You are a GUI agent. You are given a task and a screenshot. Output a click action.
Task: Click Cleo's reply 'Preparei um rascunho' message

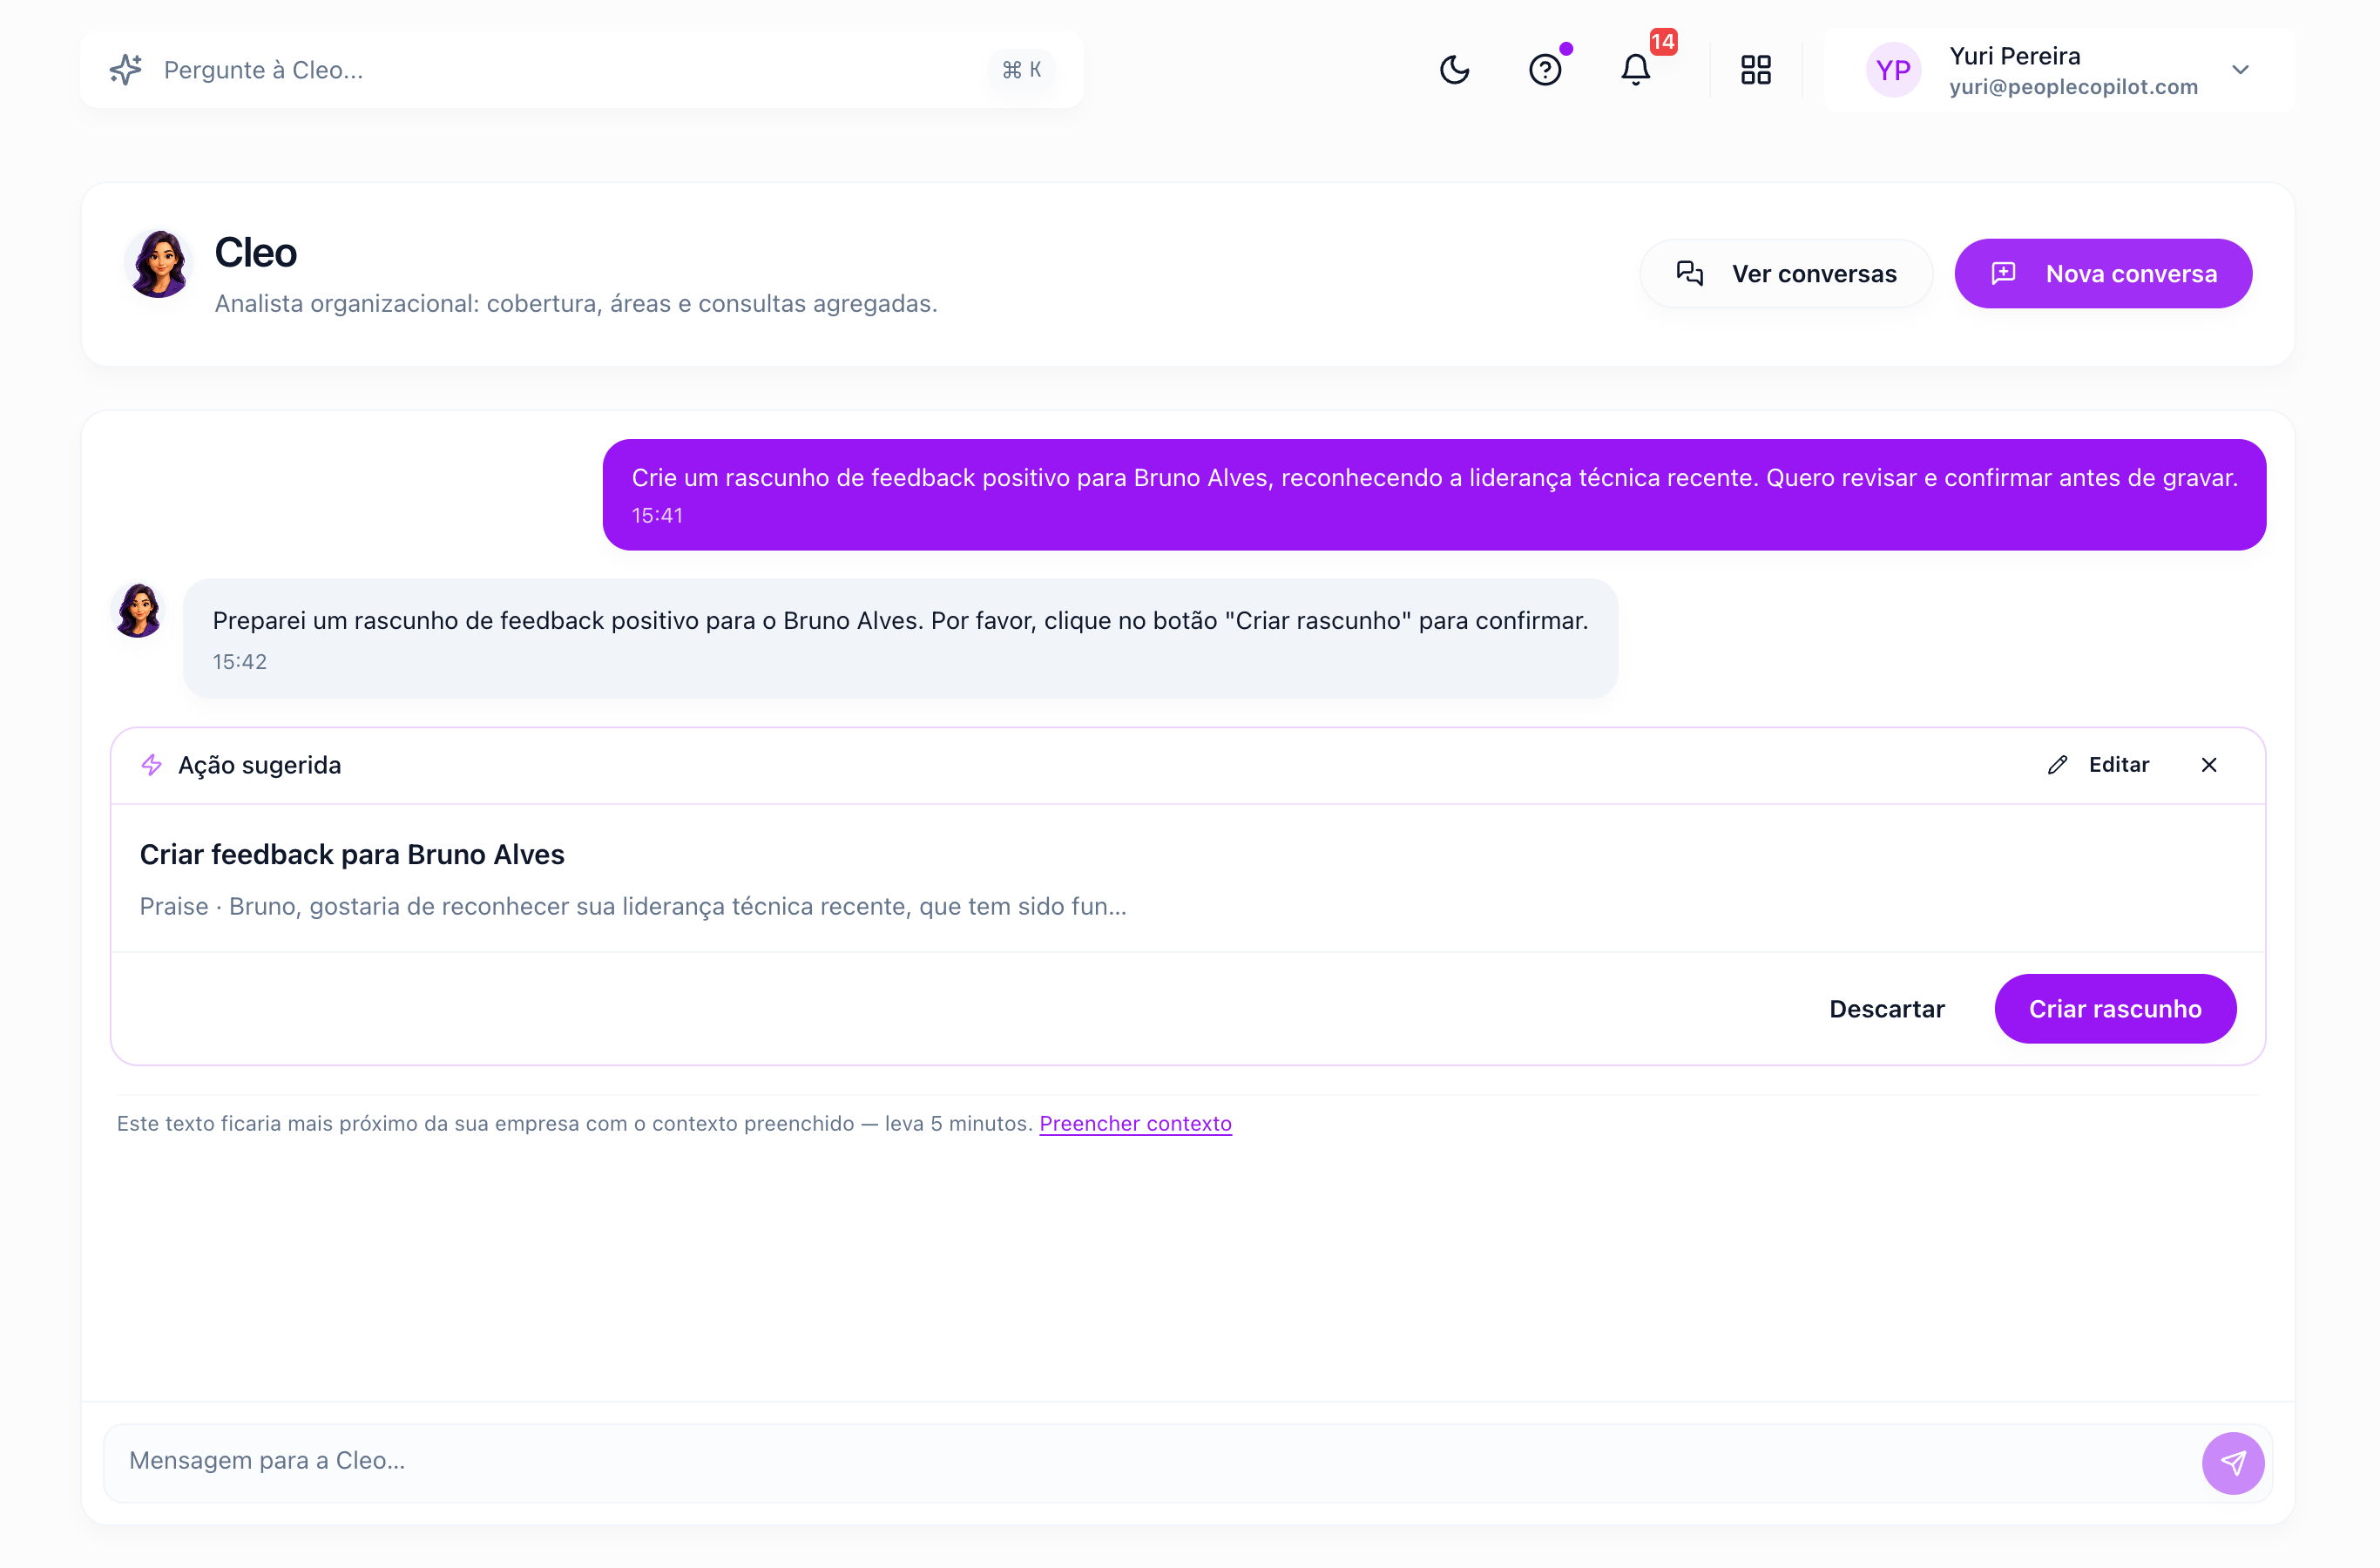point(900,638)
